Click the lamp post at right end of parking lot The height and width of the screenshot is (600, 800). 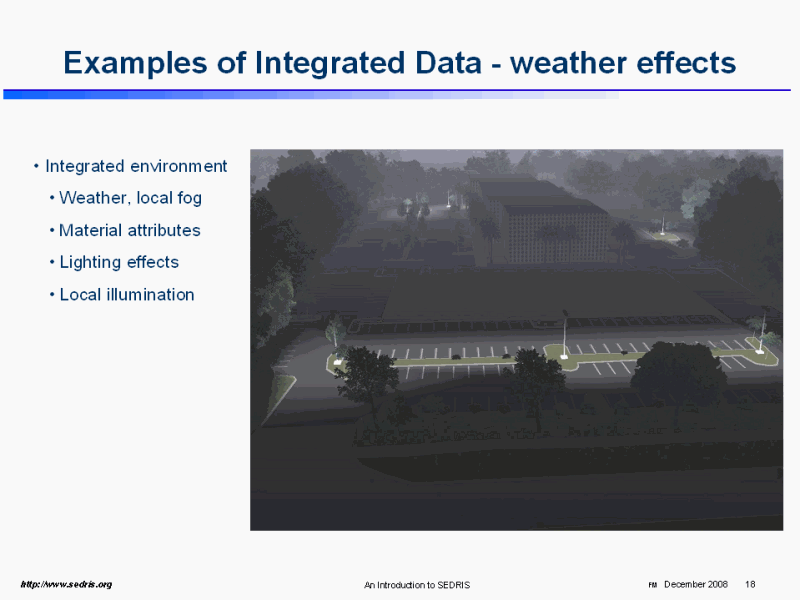tap(763, 333)
